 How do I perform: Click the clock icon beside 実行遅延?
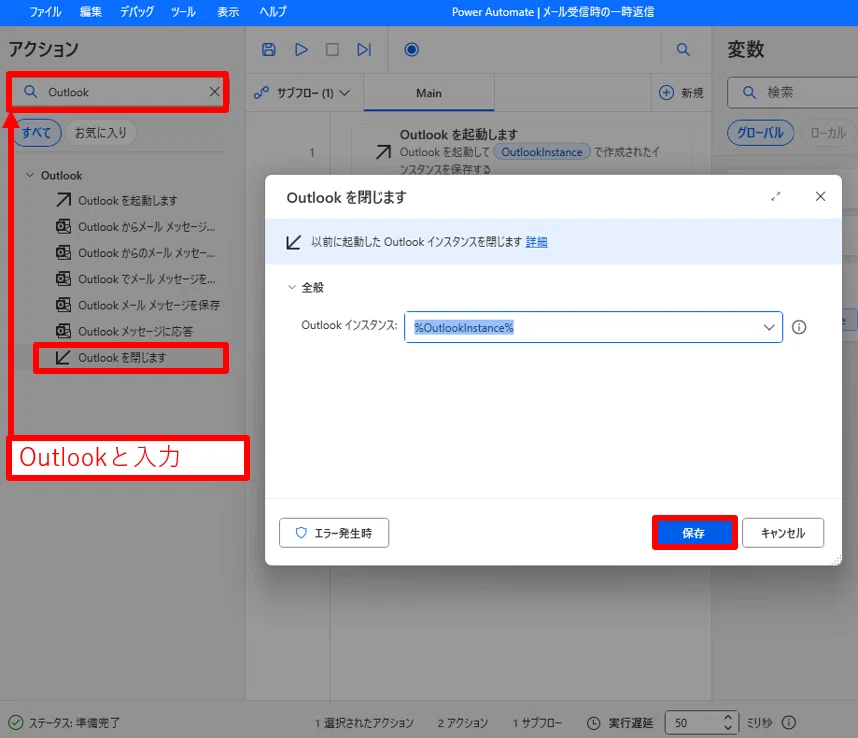[594, 723]
